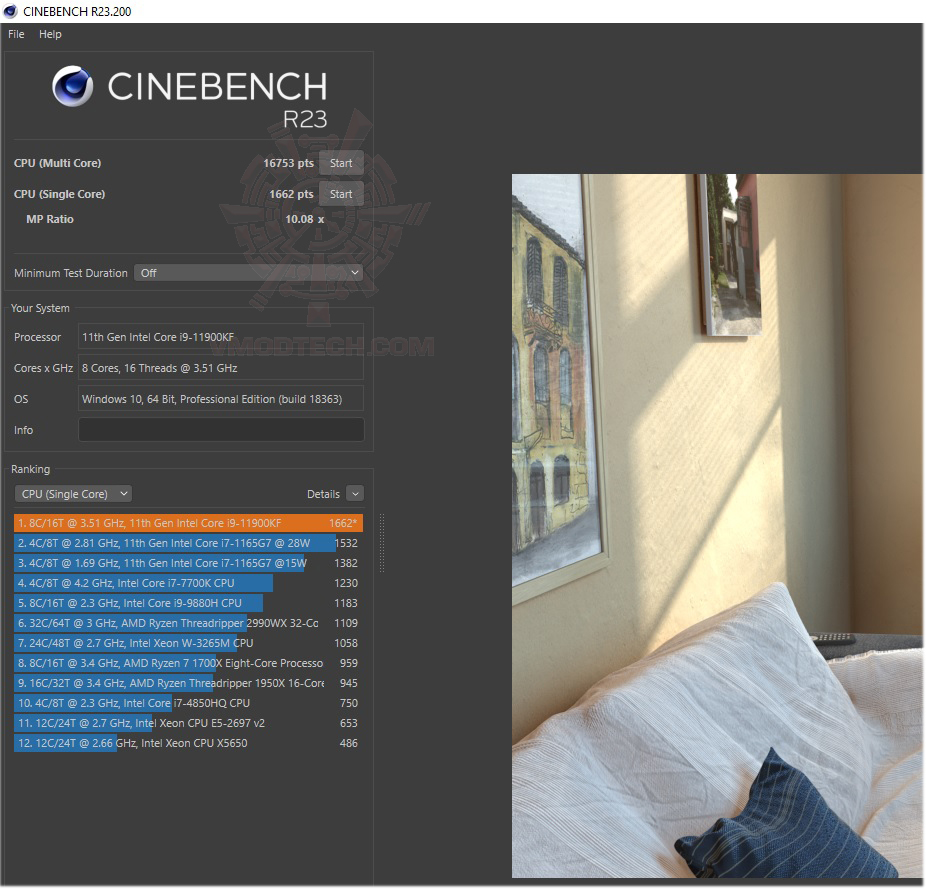
Task: Select ranking row 9 Threadripper 1950X
Action: (x=188, y=683)
